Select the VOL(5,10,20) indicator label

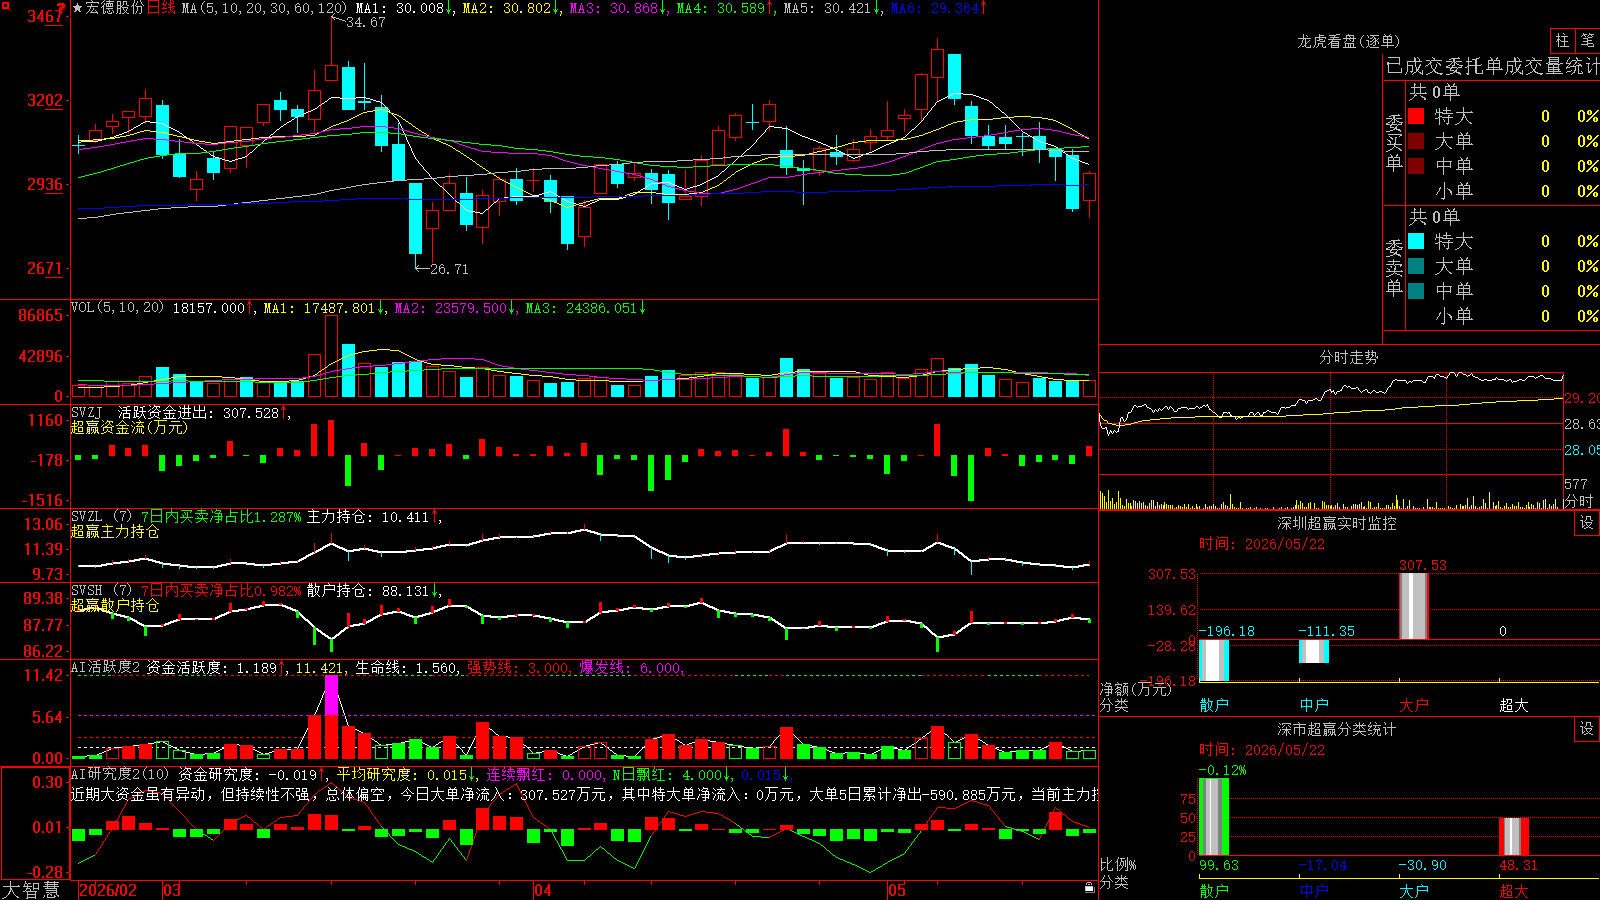point(117,308)
